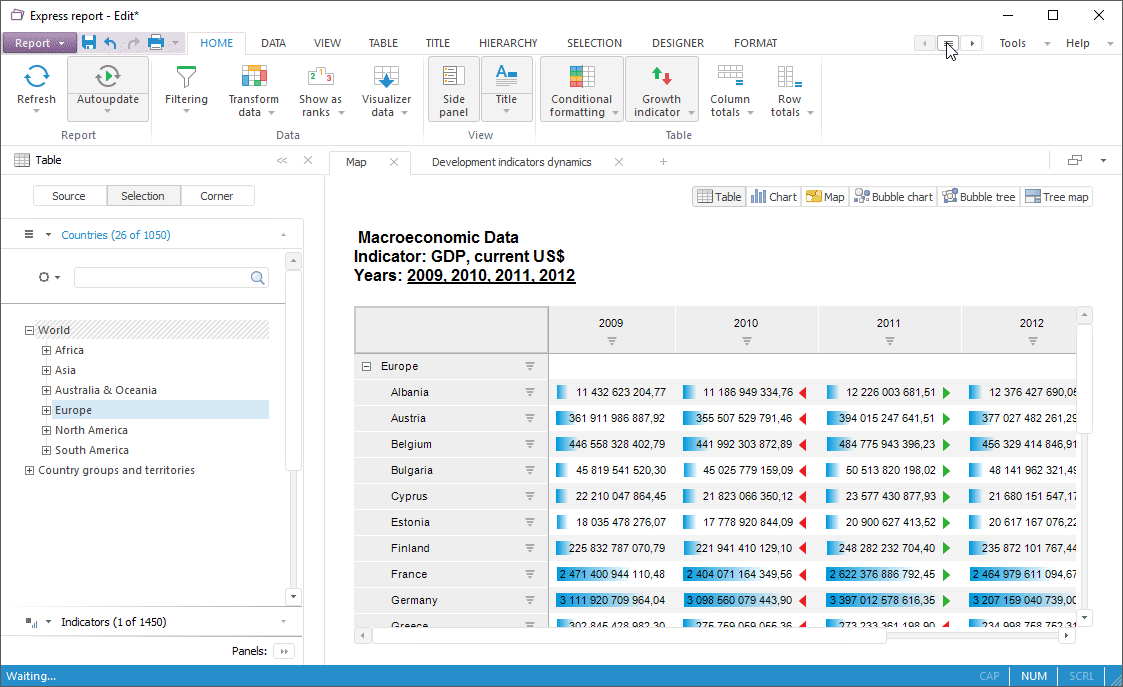Select the Source button in side panel

[x=69, y=196]
